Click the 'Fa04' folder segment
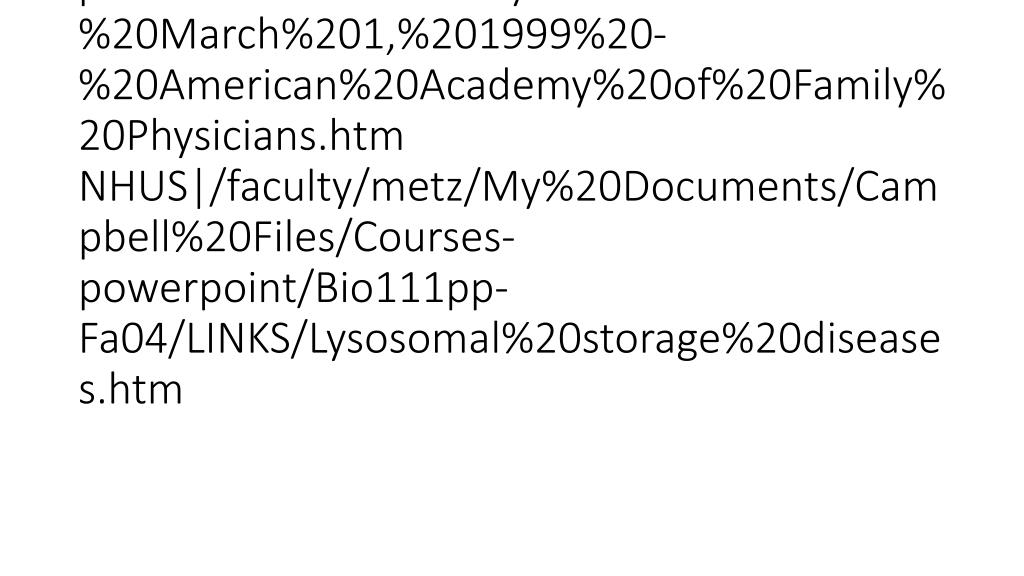 pyautogui.click(x=121, y=340)
